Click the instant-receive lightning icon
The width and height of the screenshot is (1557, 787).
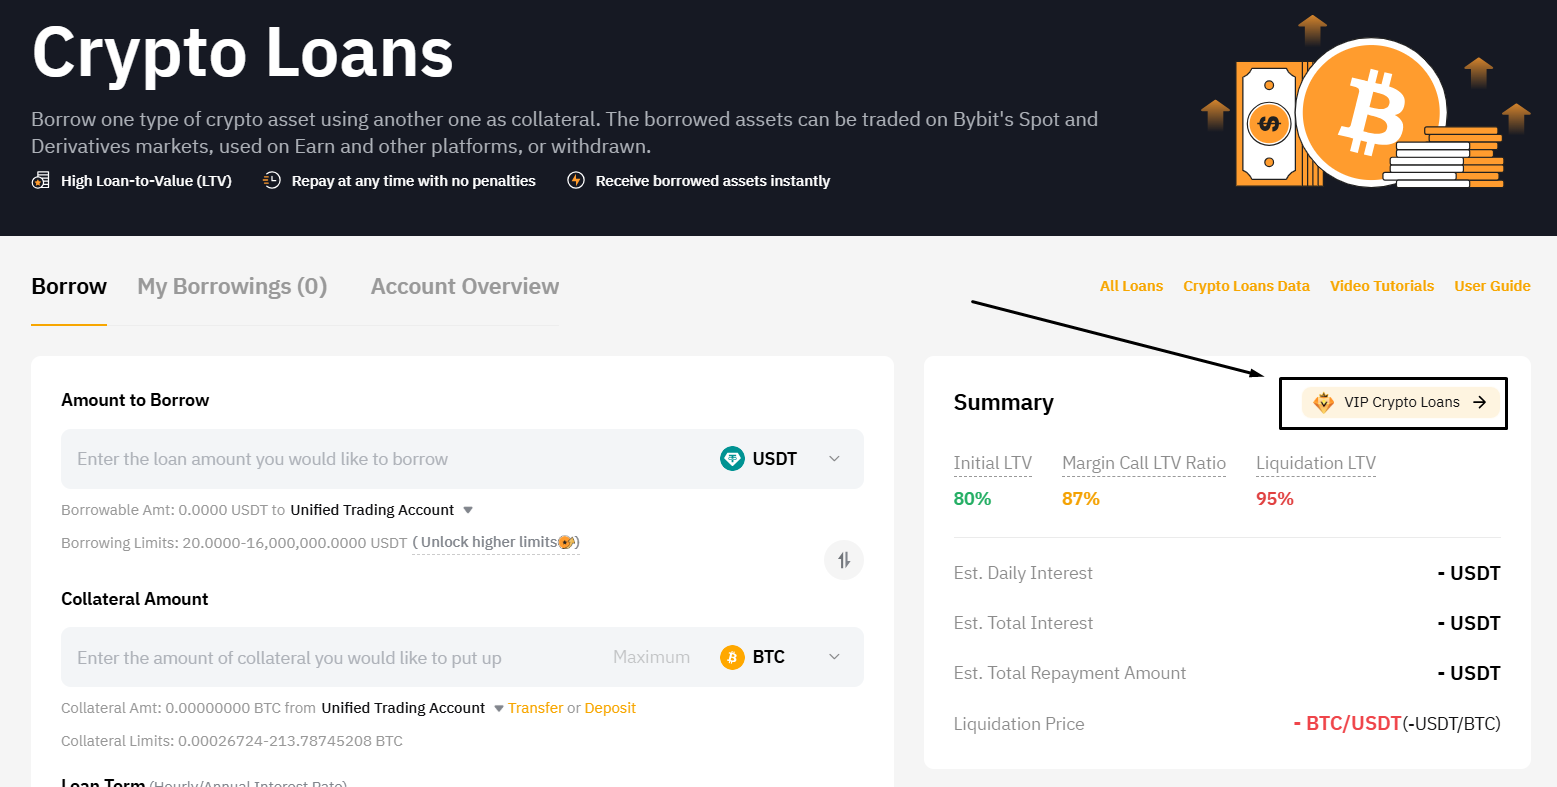[x=576, y=181]
